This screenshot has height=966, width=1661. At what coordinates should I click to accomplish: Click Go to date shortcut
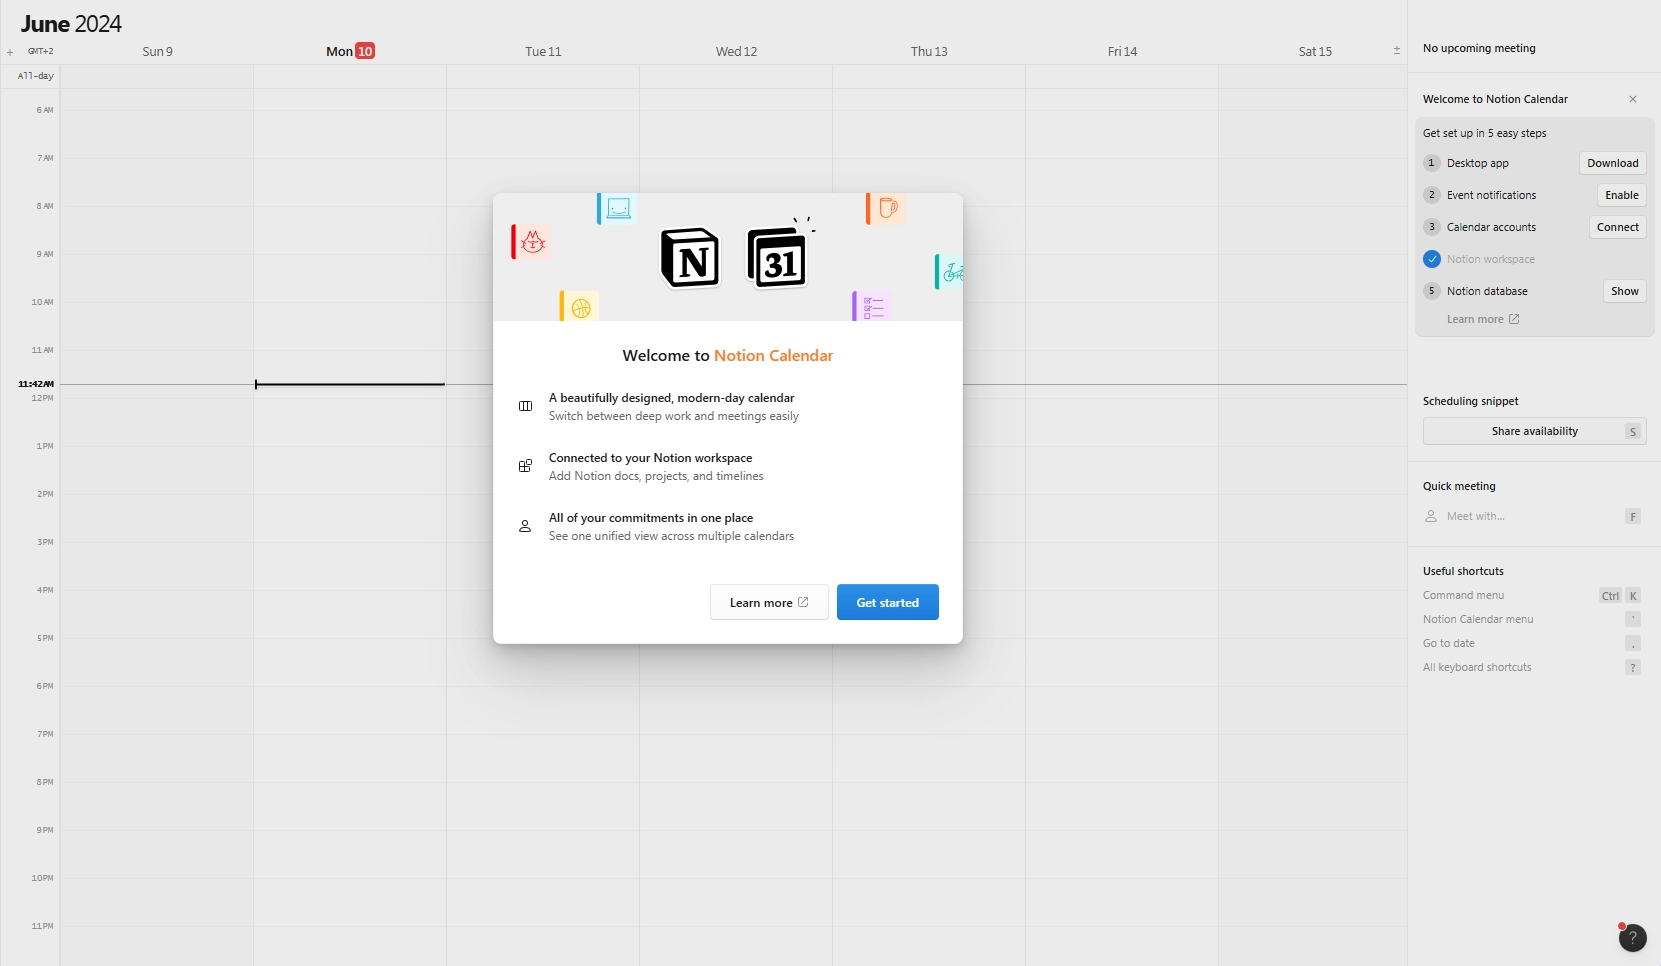tap(1532, 643)
